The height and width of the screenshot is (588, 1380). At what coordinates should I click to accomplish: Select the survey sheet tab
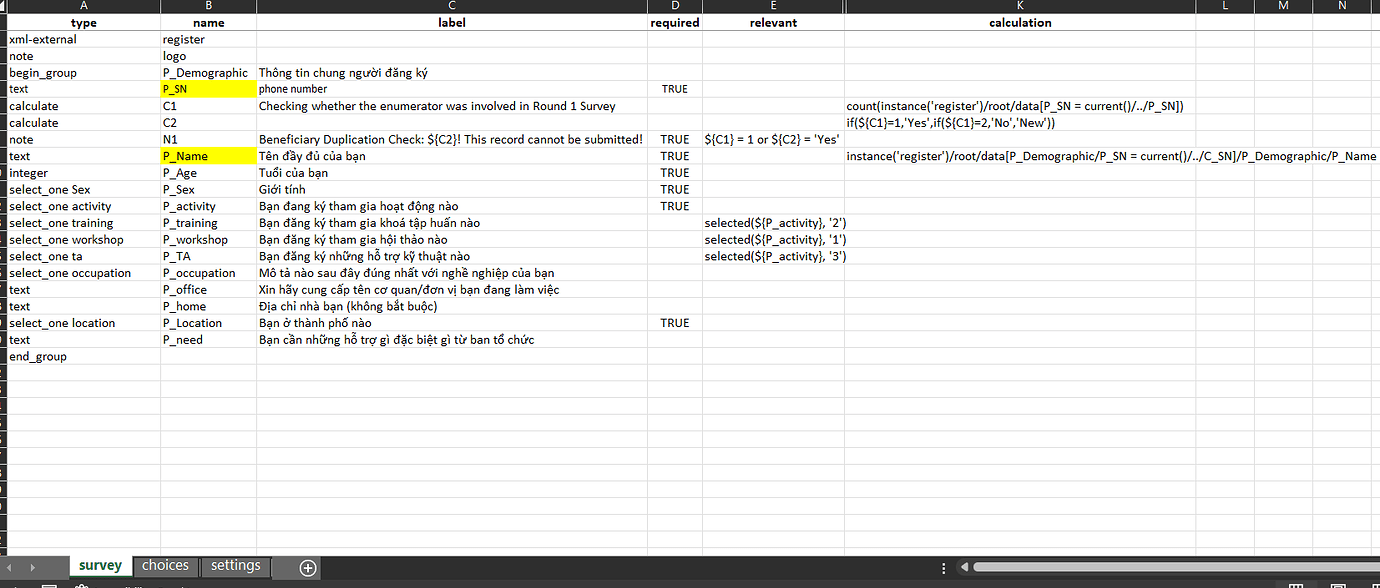[x=100, y=565]
